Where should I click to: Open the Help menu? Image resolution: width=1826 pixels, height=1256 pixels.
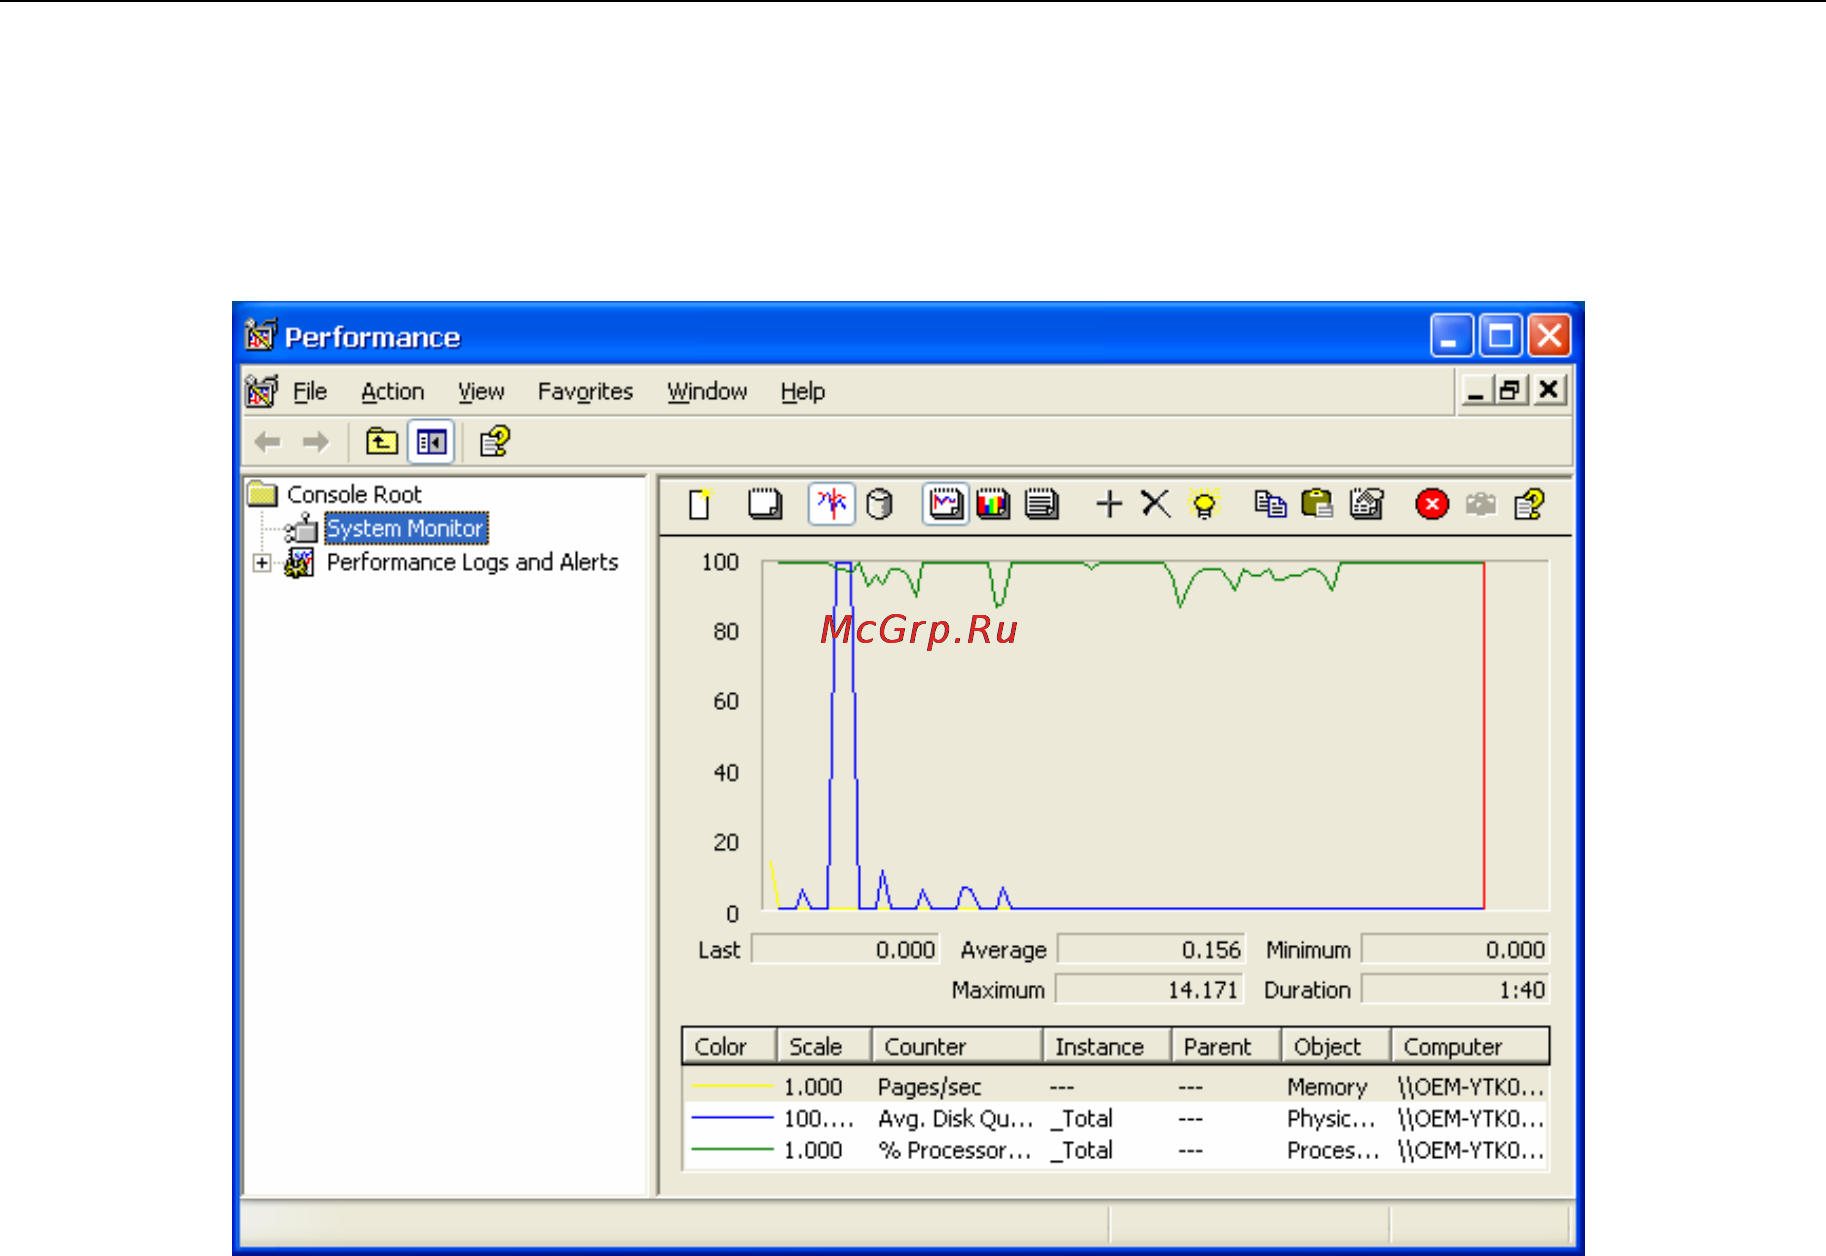[x=803, y=391]
